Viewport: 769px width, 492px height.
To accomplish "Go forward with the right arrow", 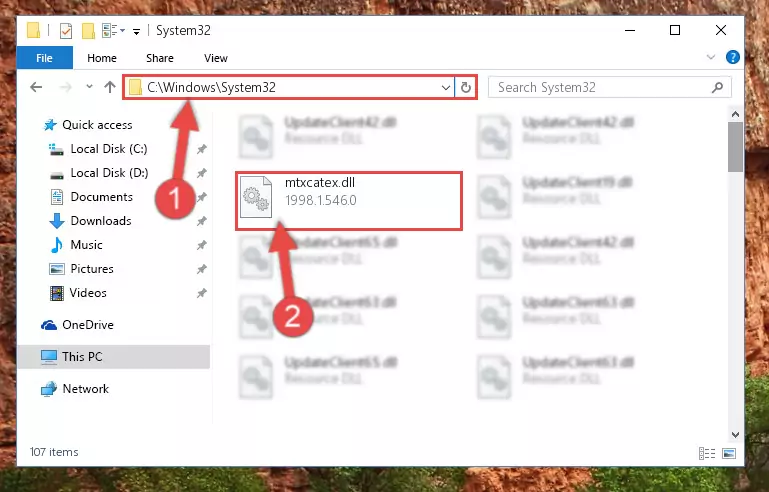I will [65, 87].
